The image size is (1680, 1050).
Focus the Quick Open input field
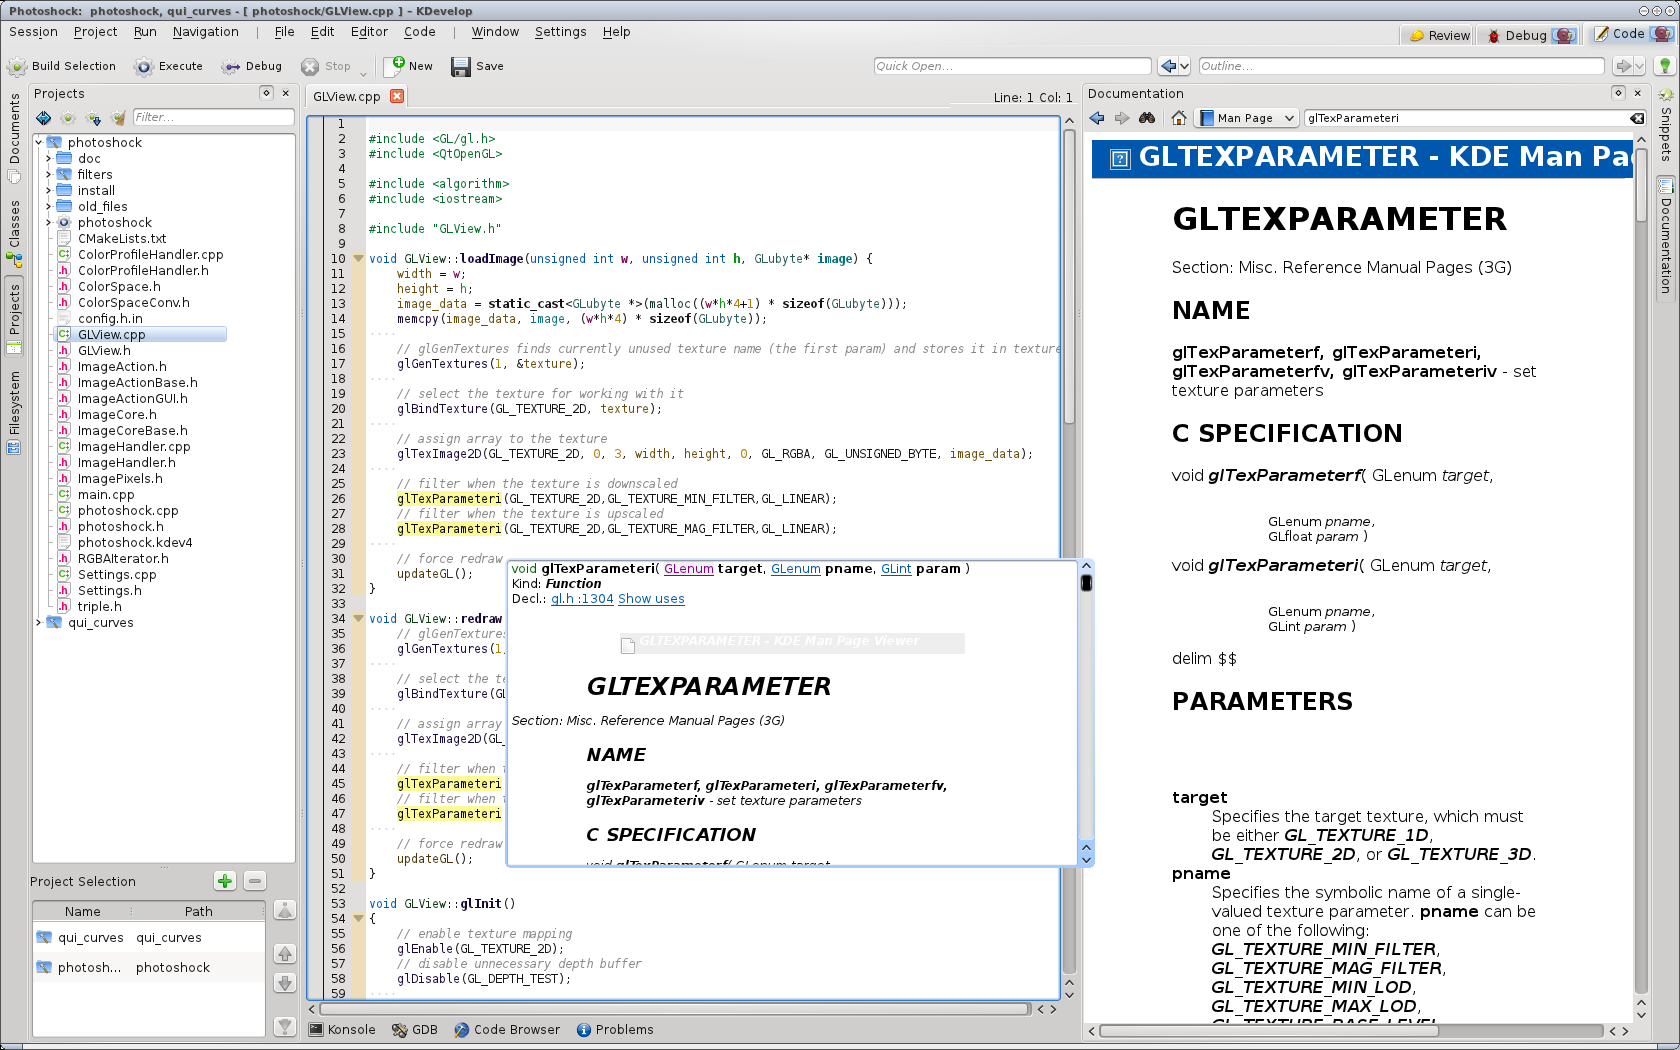click(1012, 66)
